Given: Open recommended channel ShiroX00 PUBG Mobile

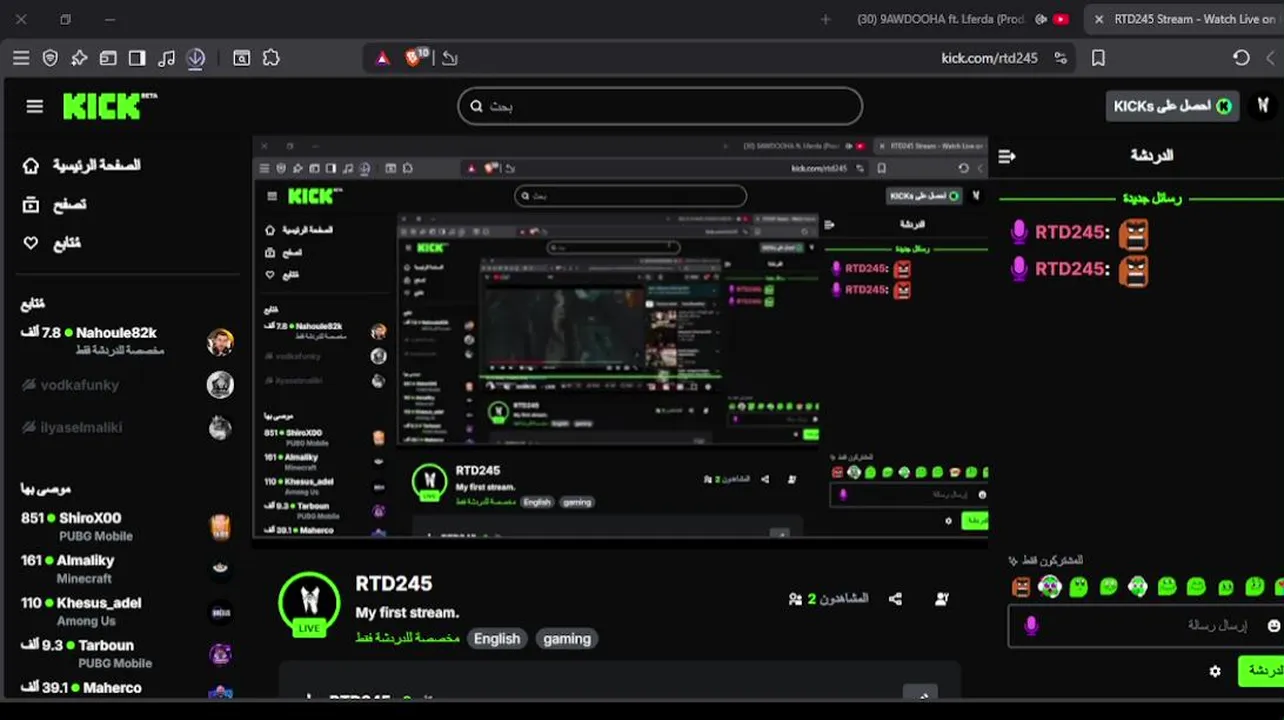Looking at the screenshot, I should click(127, 526).
